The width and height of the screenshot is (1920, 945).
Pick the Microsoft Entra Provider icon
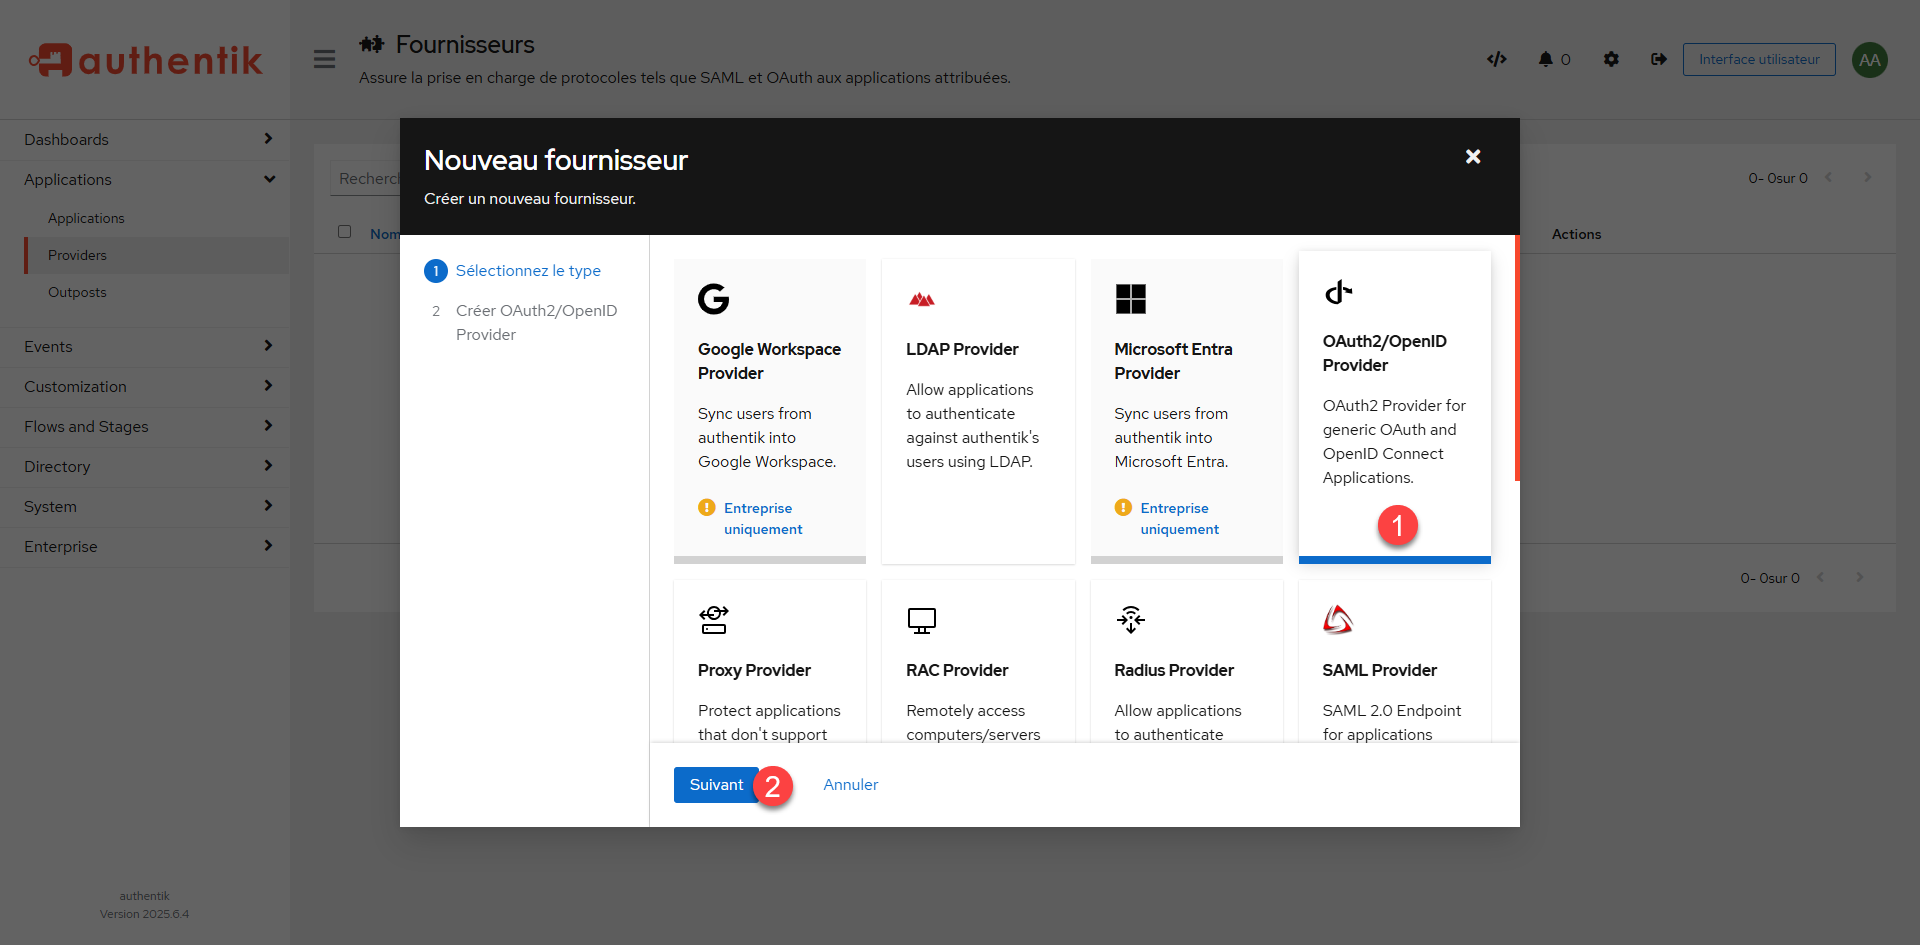1130,299
